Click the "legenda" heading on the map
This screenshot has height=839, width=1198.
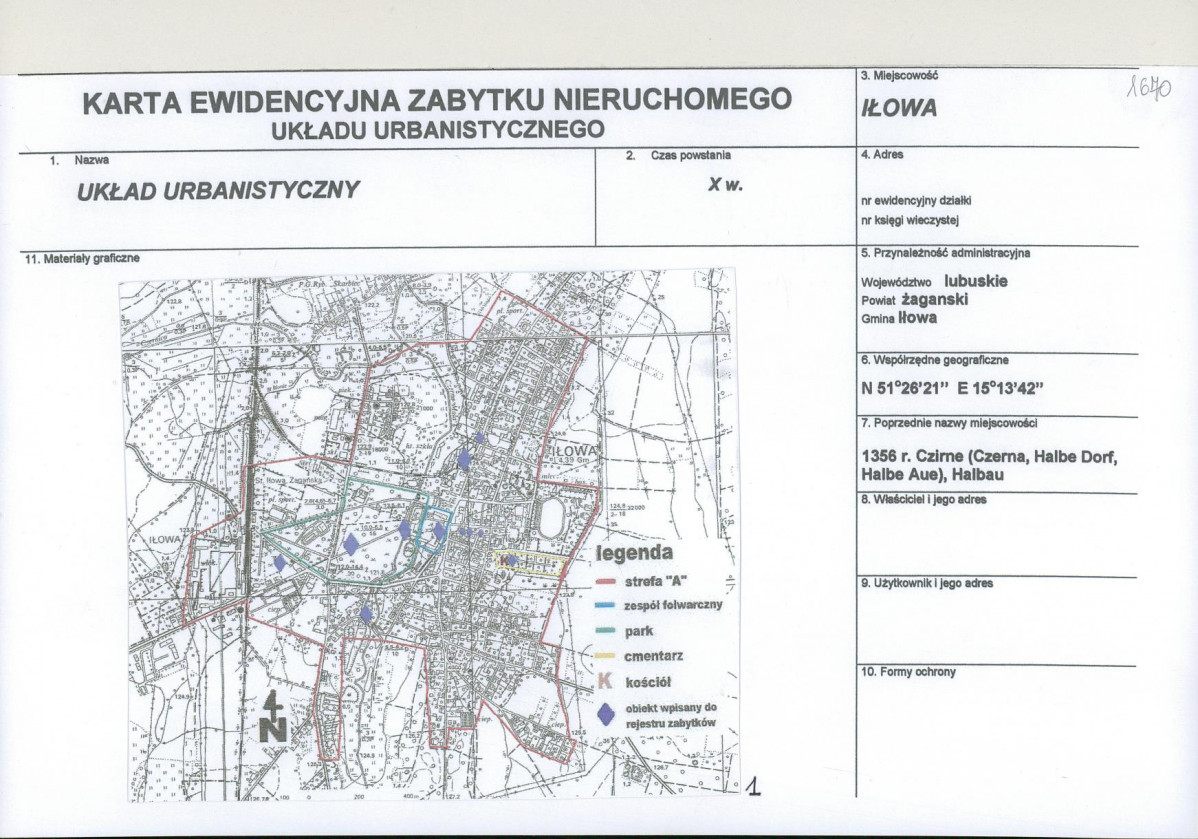pyautogui.click(x=634, y=553)
